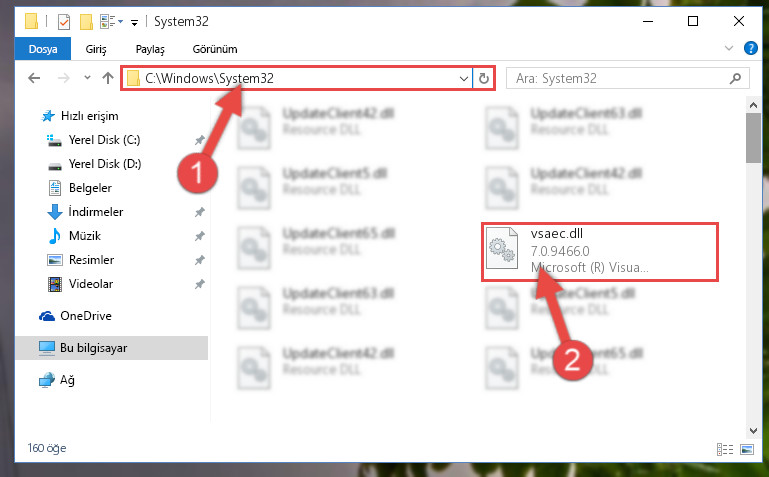Switch to large thumbnails view layout
The height and width of the screenshot is (477, 769).
coord(747,449)
